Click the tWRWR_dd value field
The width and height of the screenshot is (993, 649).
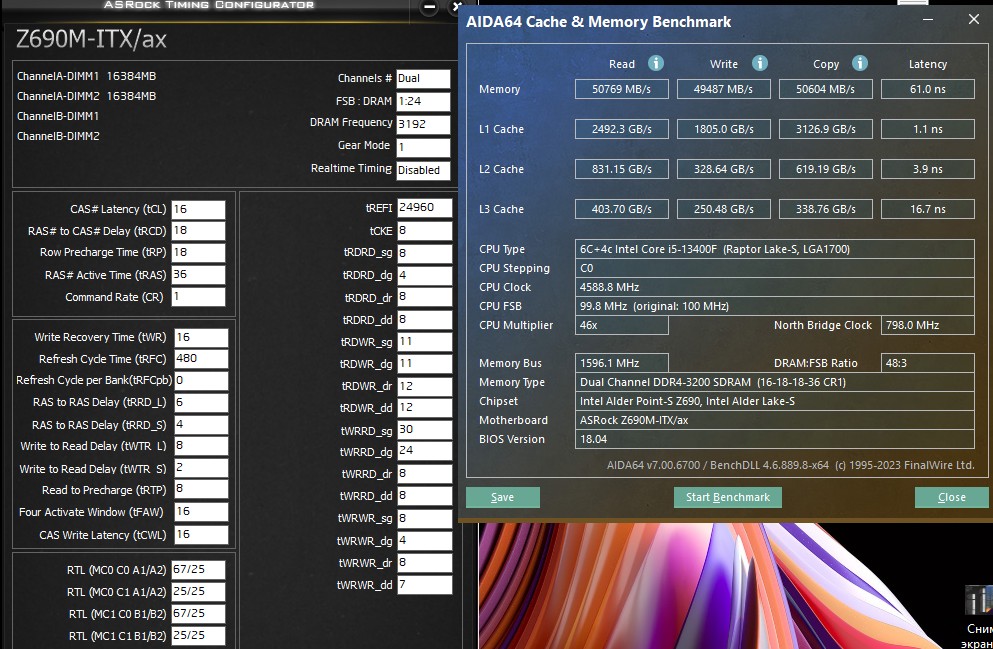[424, 584]
